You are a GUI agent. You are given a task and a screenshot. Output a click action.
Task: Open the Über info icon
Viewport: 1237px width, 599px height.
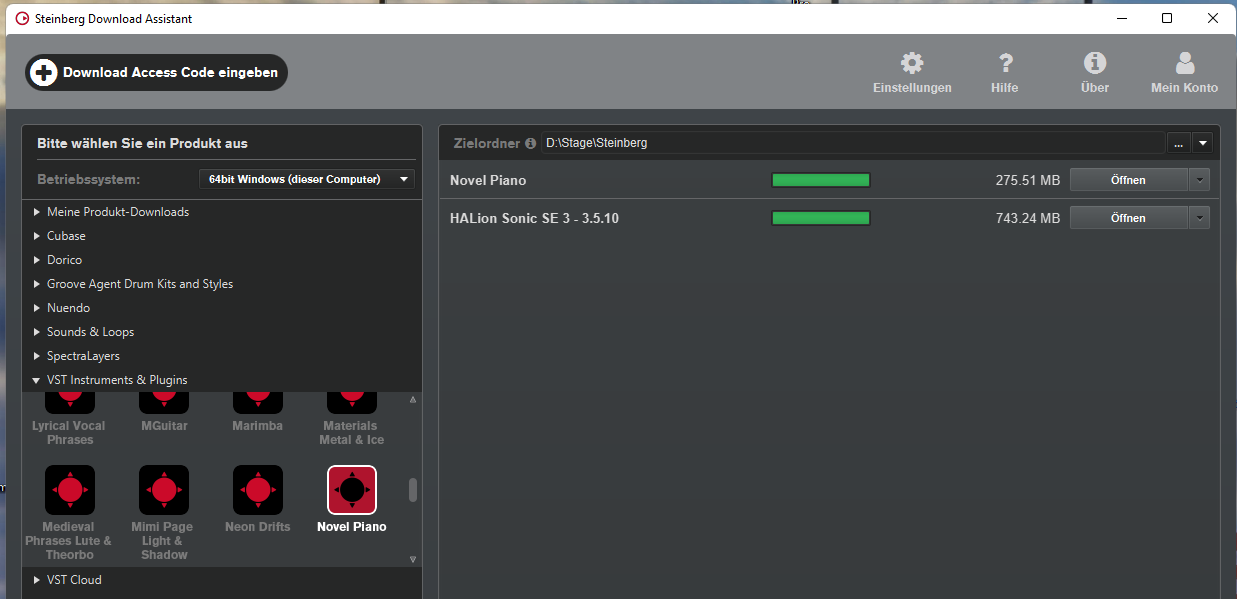pos(1095,64)
